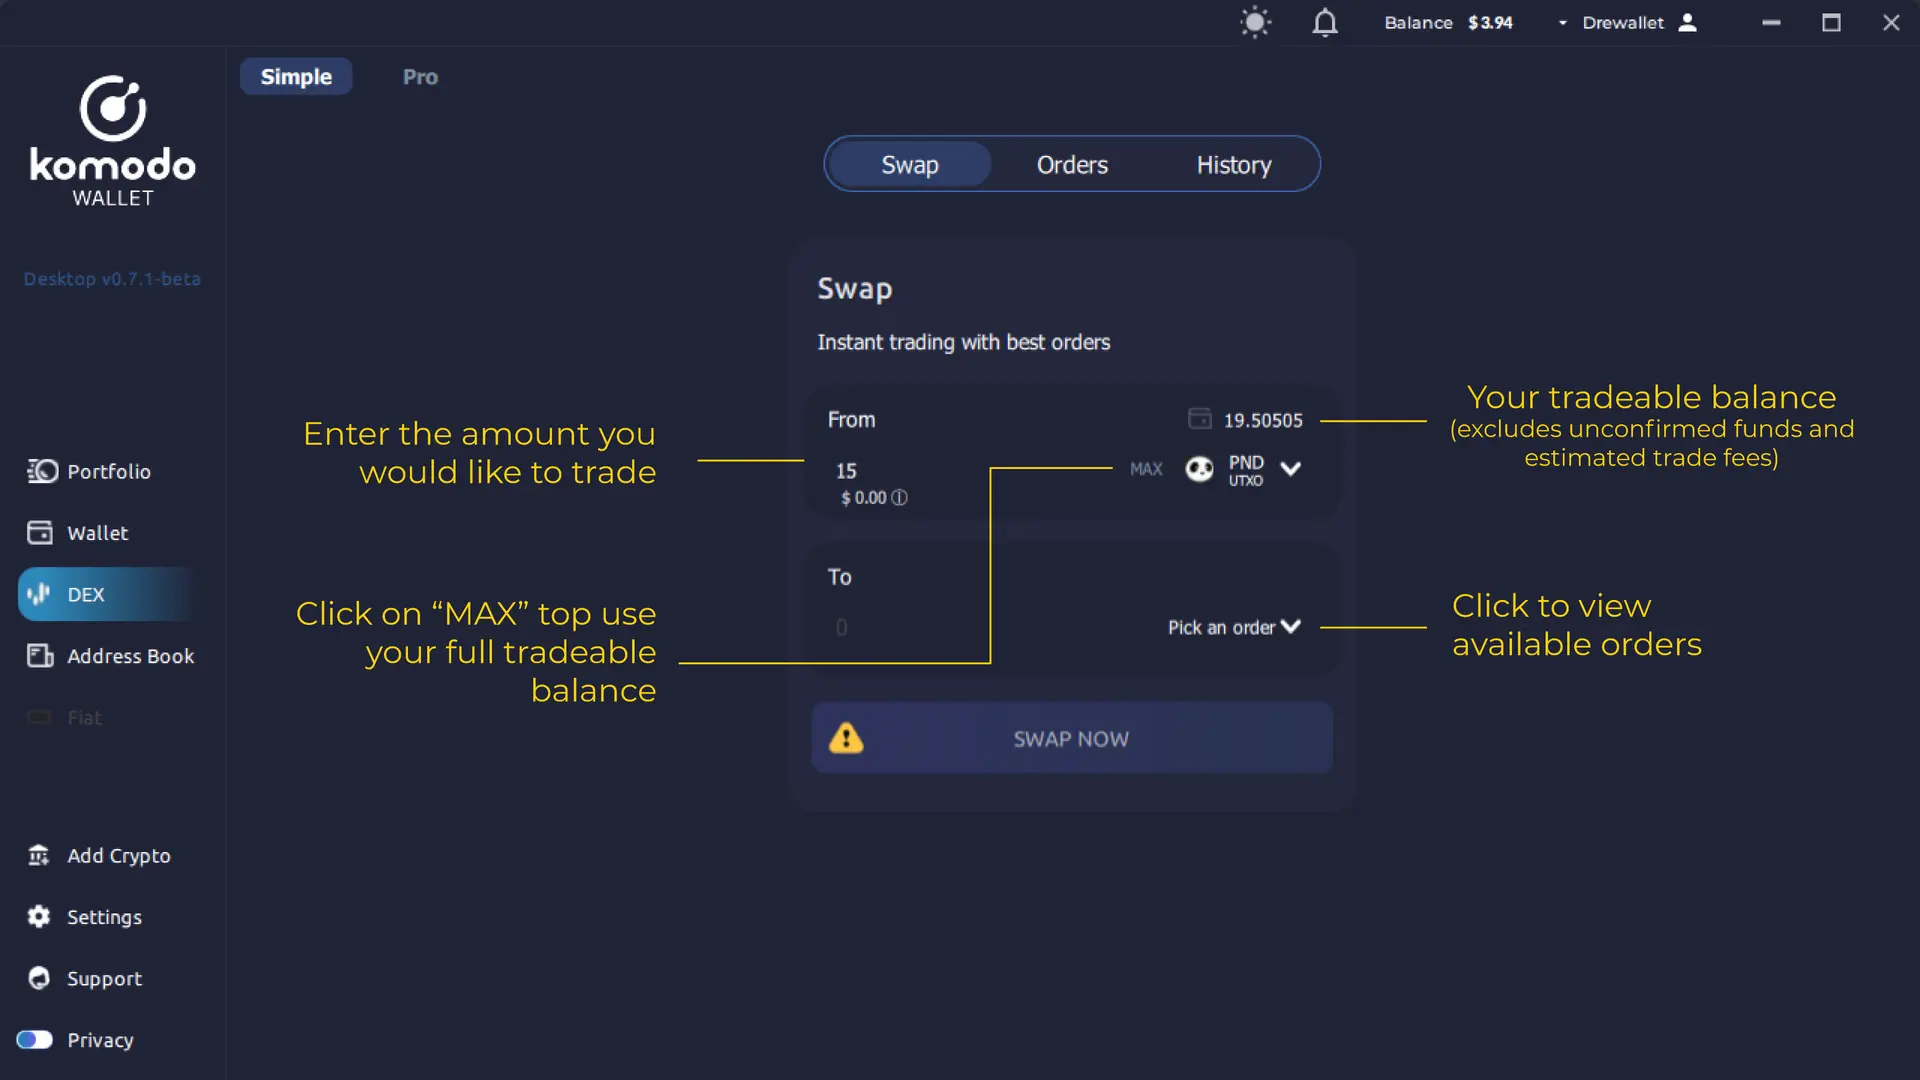Click the SWAP NOW button
This screenshot has height=1080, width=1920.
pyautogui.click(x=1070, y=739)
